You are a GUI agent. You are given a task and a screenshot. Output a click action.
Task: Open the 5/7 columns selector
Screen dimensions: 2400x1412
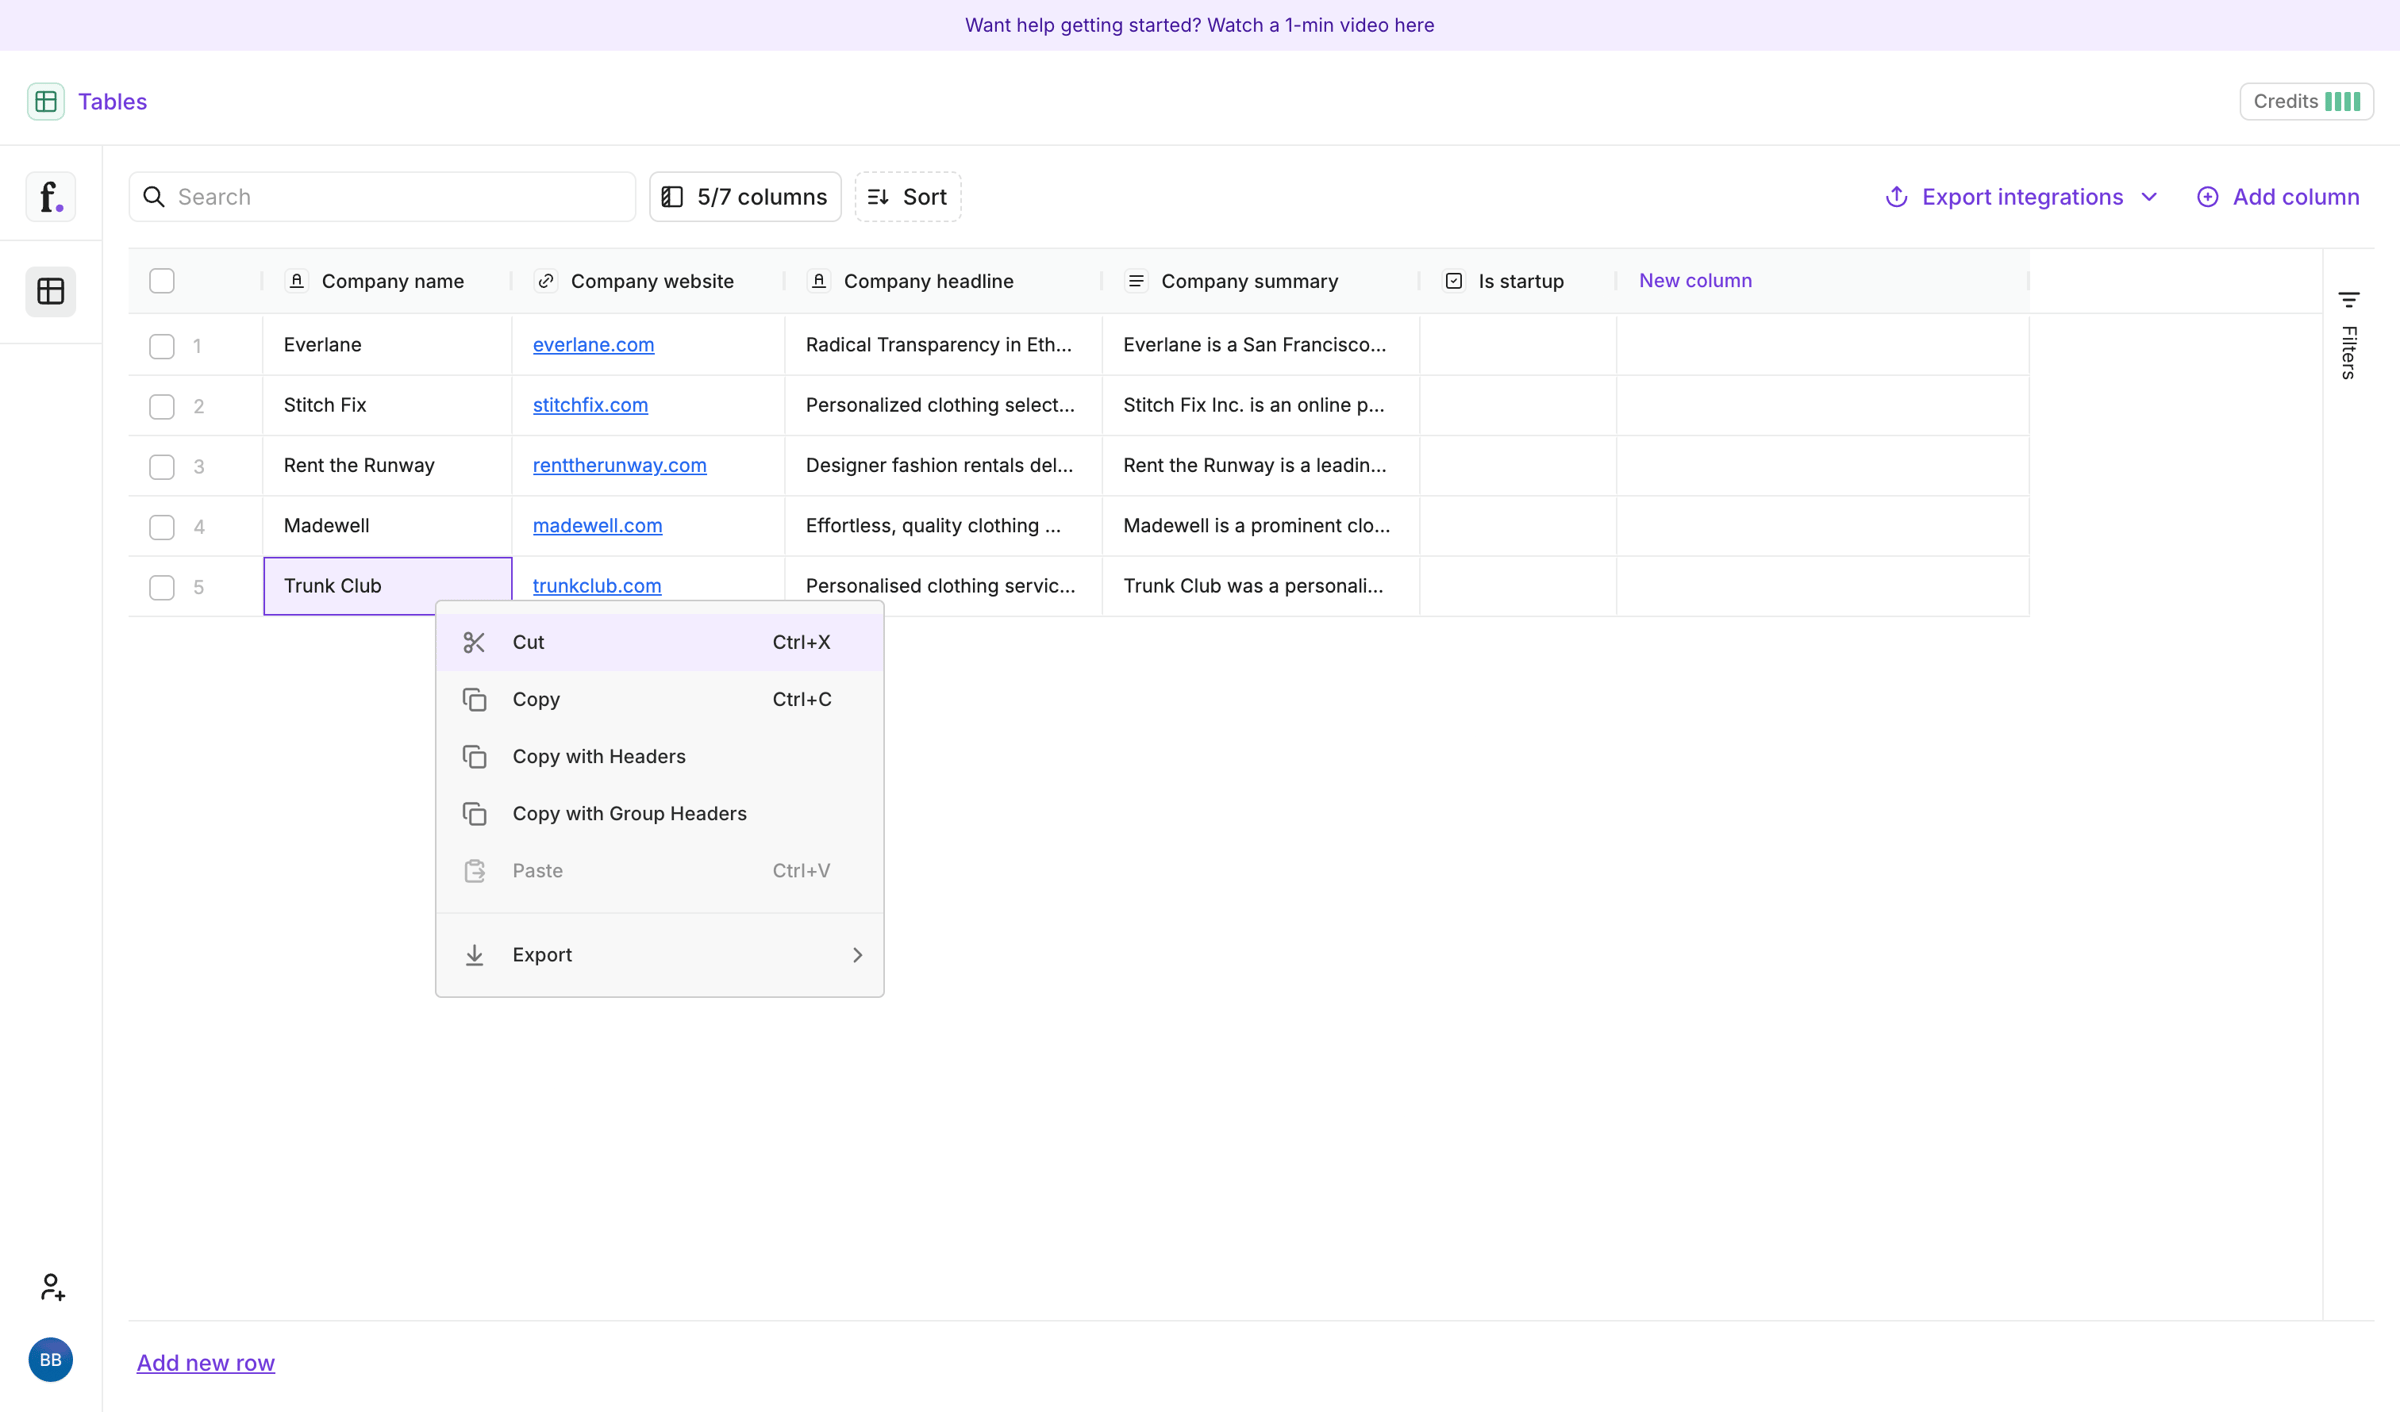pyautogui.click(x=745, y=197)
